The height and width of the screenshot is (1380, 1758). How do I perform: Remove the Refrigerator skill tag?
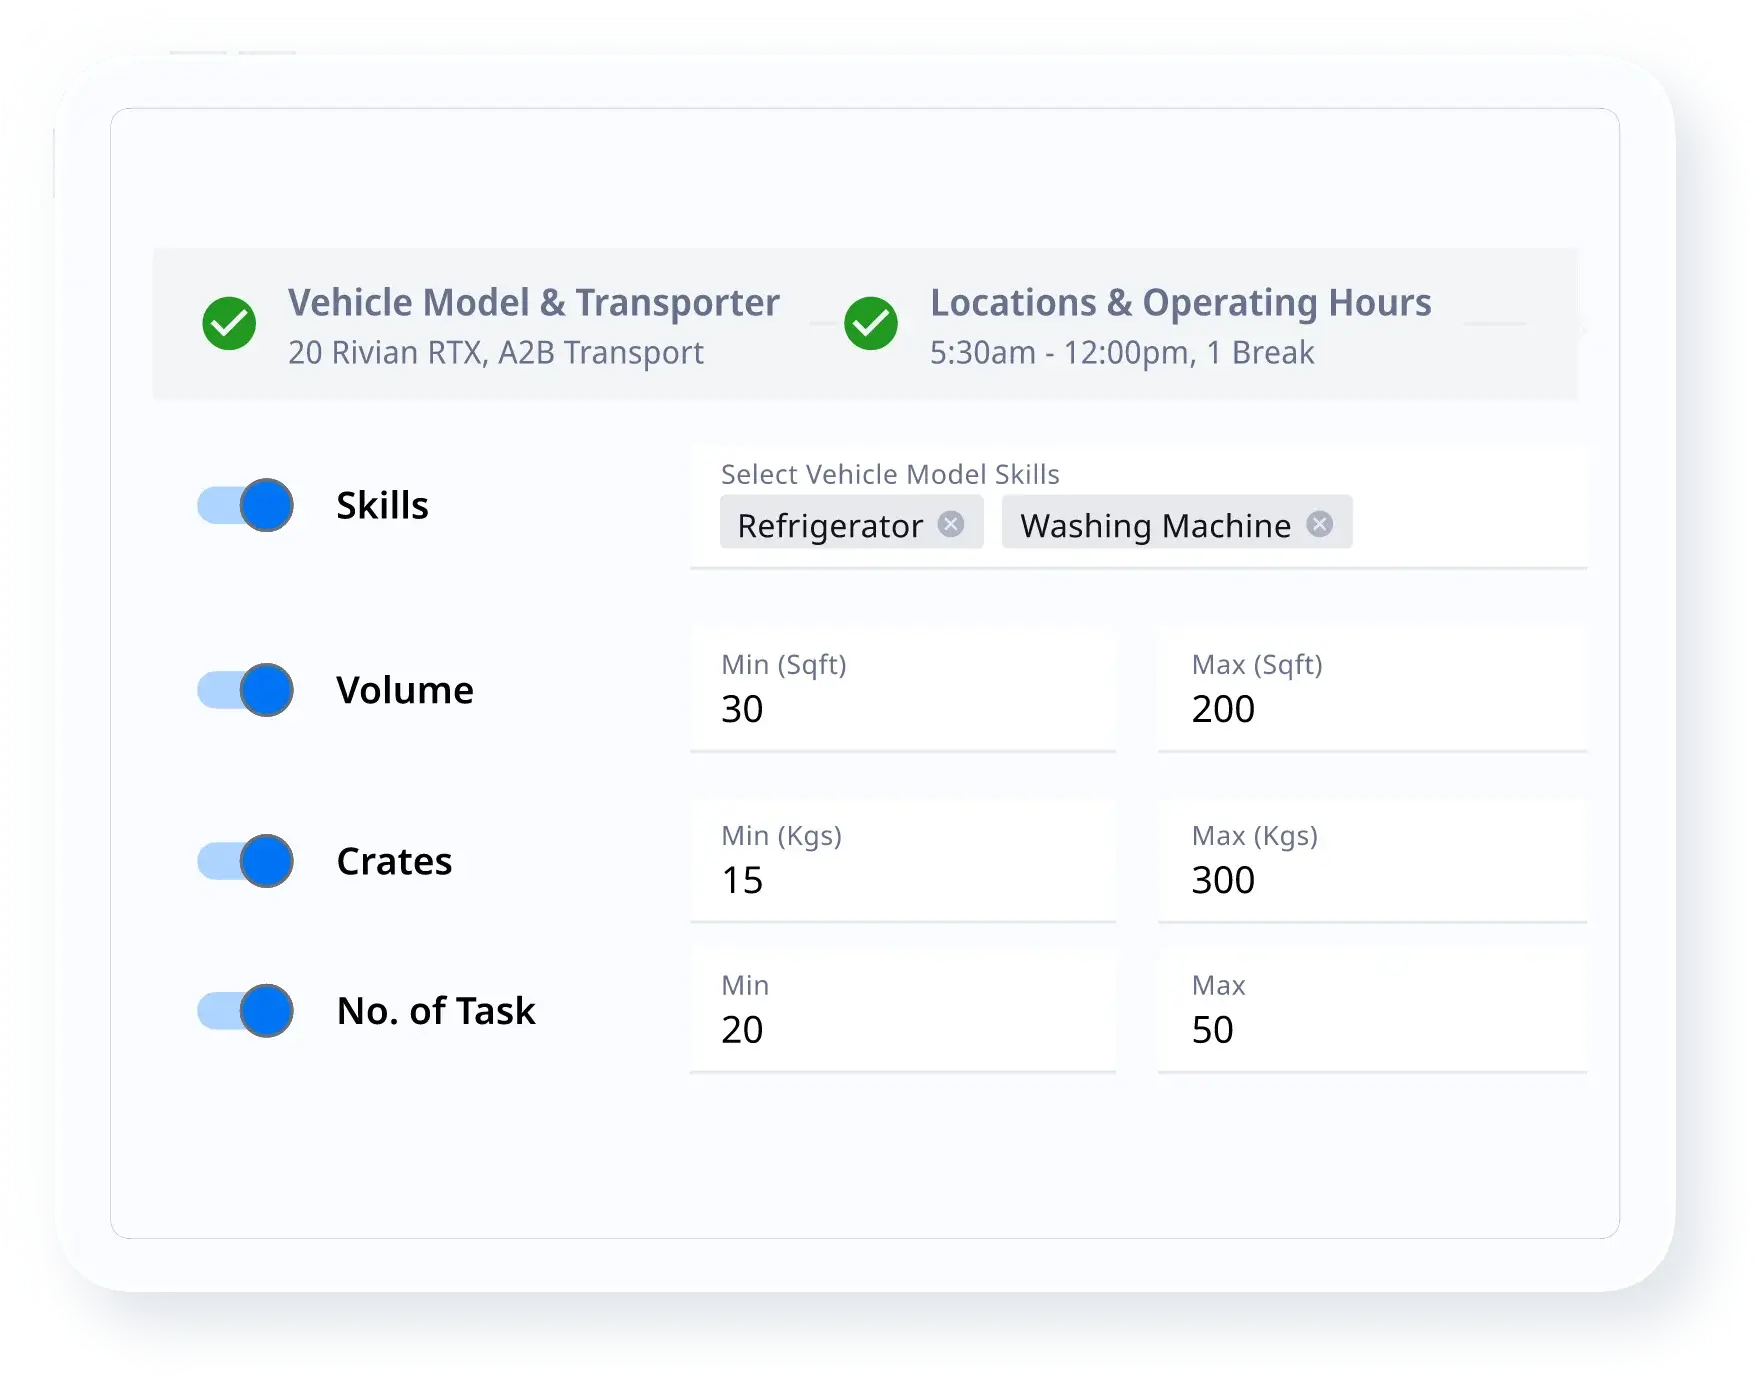click(951, 524)
